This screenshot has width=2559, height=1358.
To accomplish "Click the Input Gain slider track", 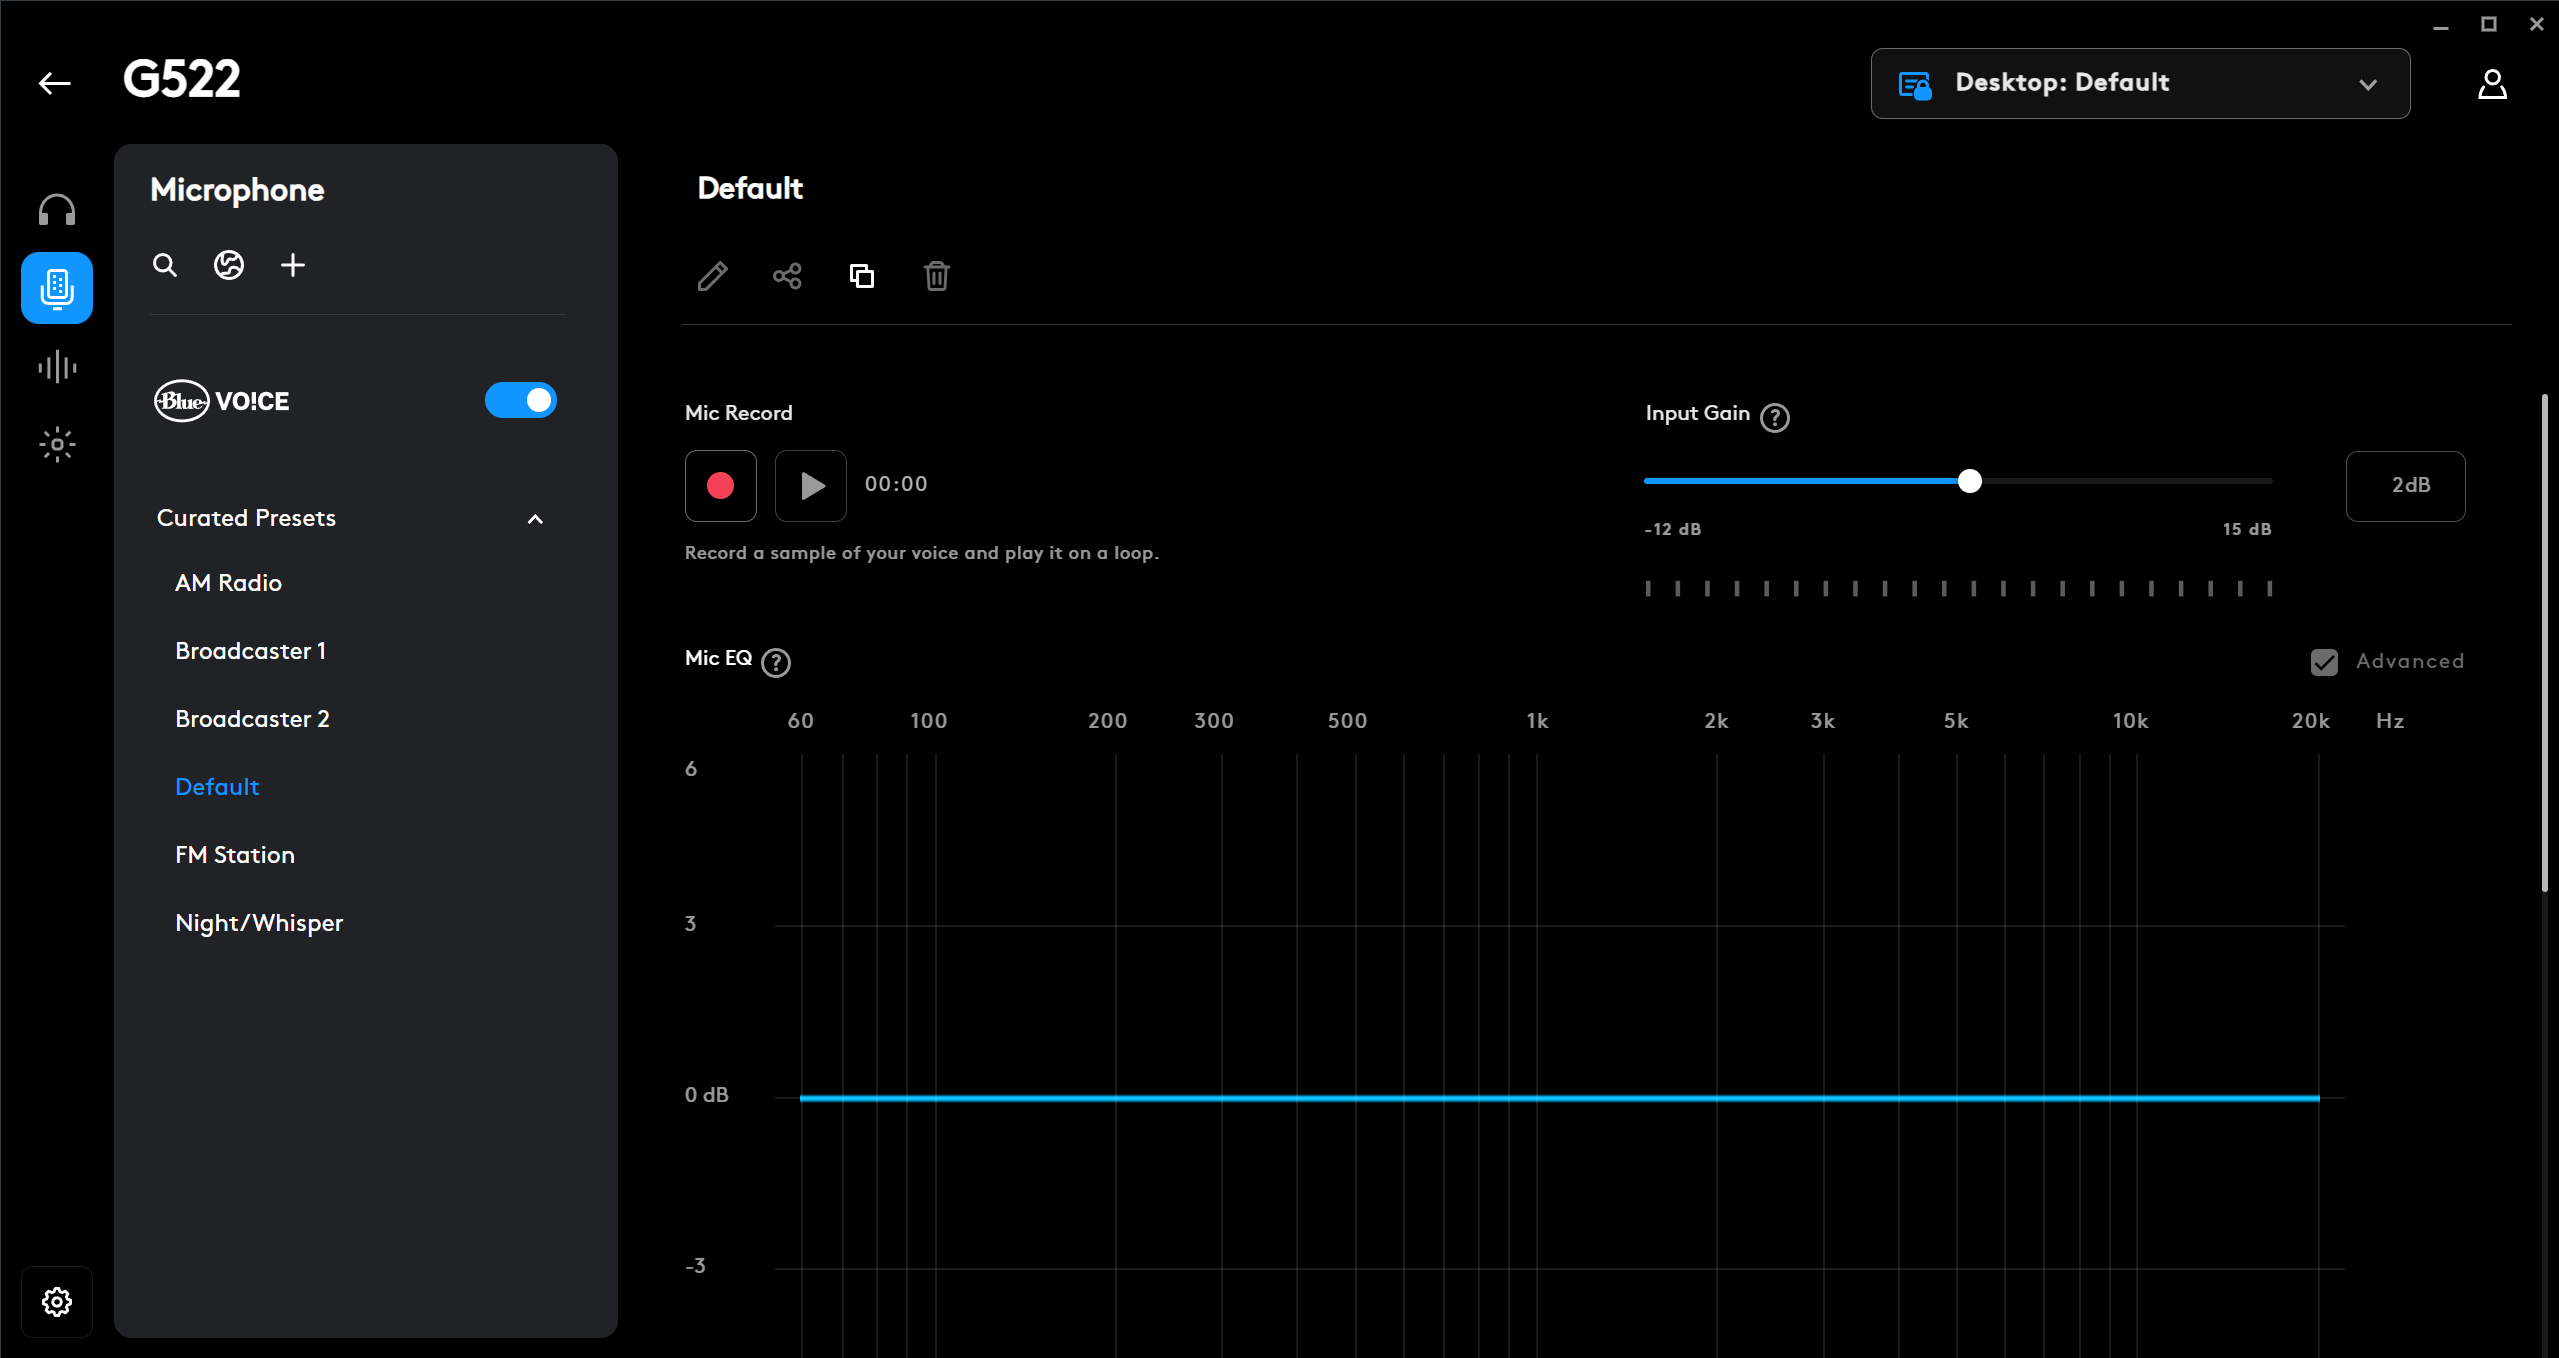I will [x=2120, y=481].
